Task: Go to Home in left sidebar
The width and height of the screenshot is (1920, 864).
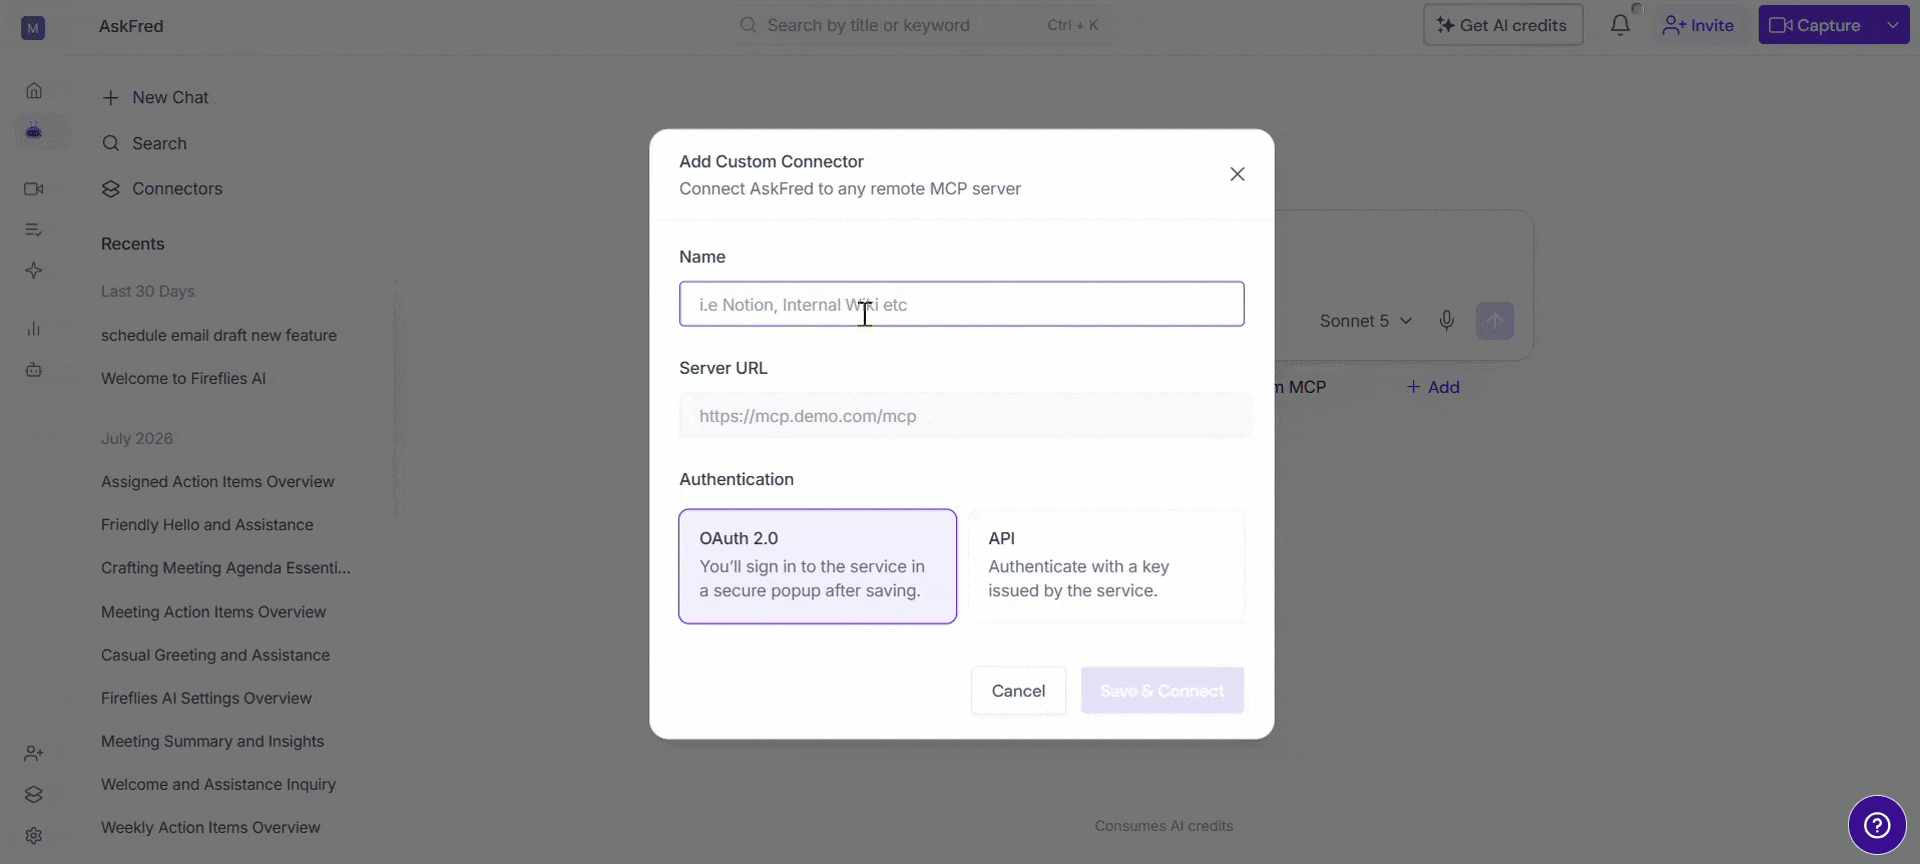Action: pyautogui.click(x=34, y=91)
